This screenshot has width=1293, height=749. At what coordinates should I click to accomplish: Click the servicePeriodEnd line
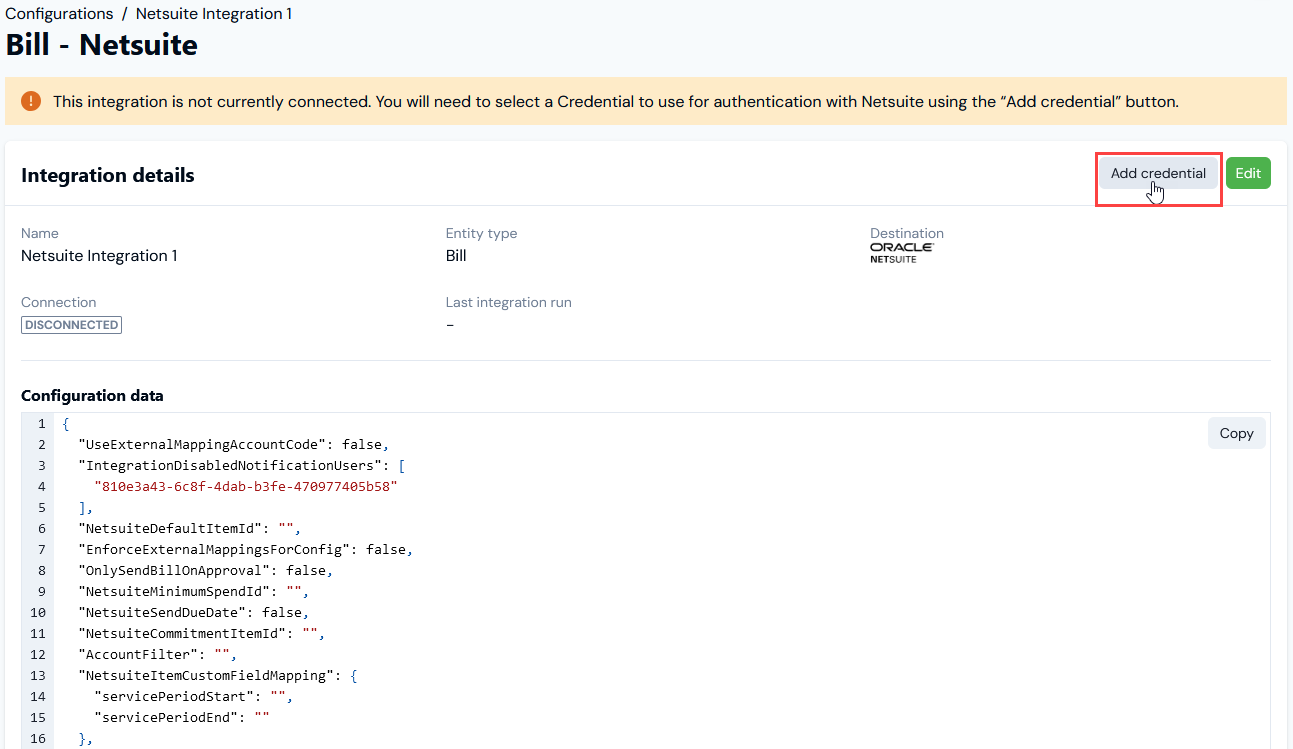181,717
